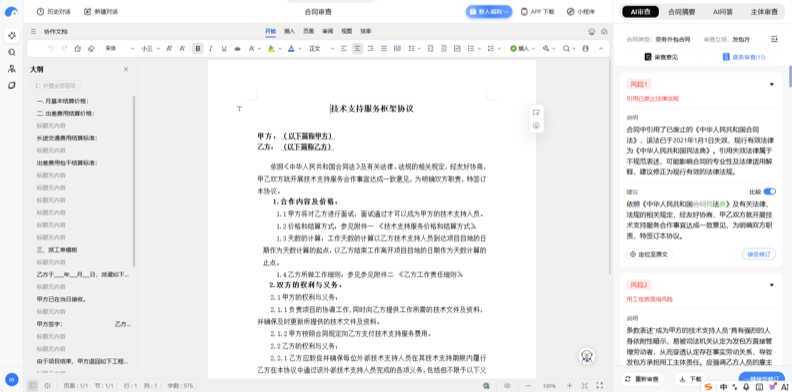Close the 大纲 outline panel
This screenshot has width=792, height=392.
point(126,69)
